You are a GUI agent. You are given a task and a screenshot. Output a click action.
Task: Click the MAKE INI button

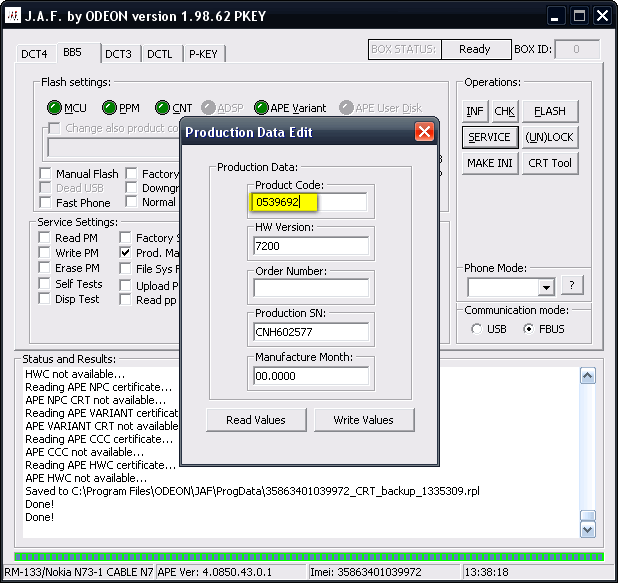coord(490,163)
